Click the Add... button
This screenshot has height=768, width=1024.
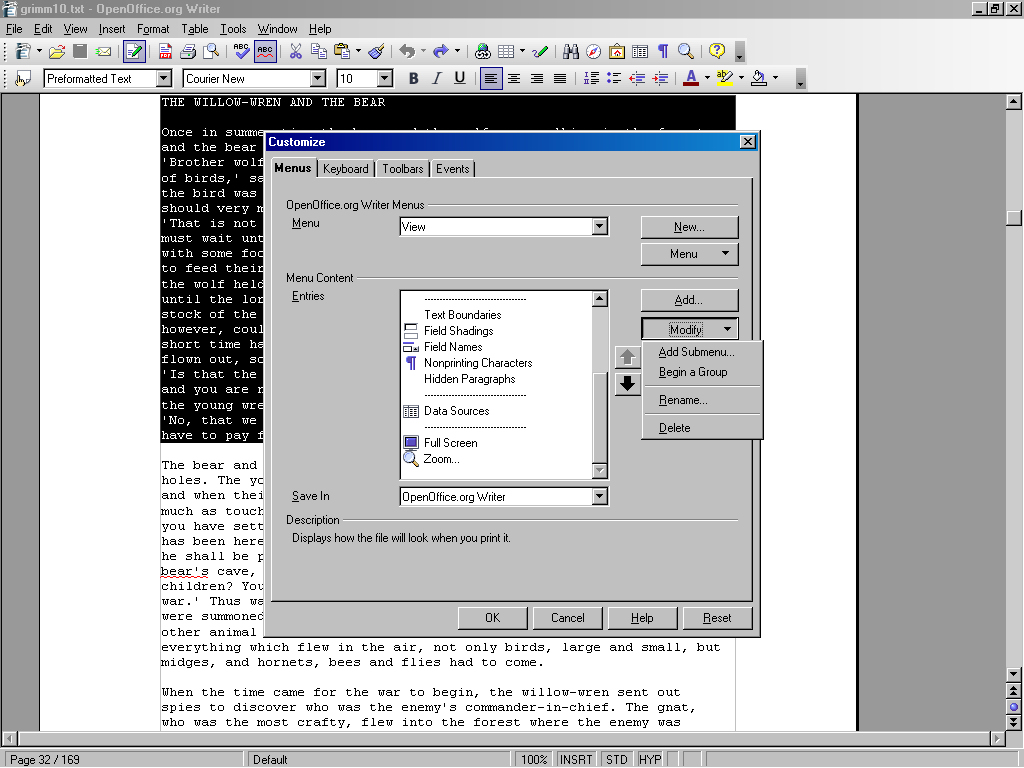(690, 300)
